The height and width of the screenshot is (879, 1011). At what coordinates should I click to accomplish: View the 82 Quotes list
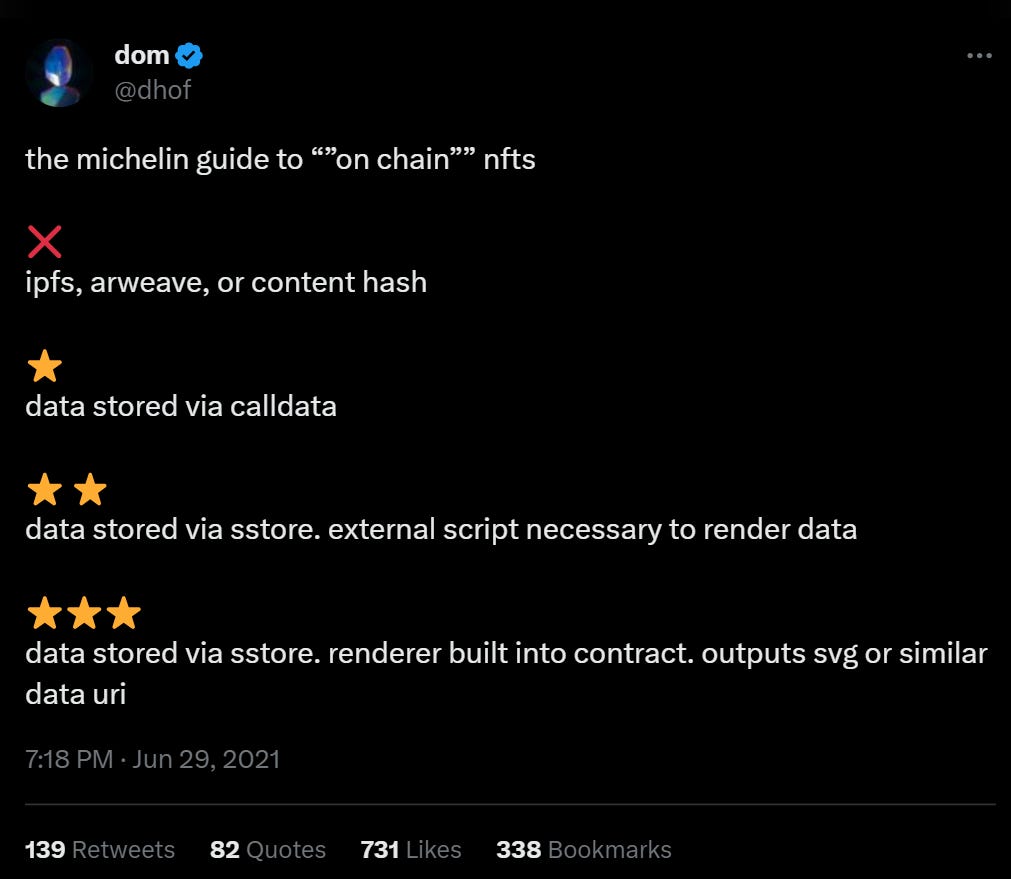pyautogui.click(x=268, y=850)
